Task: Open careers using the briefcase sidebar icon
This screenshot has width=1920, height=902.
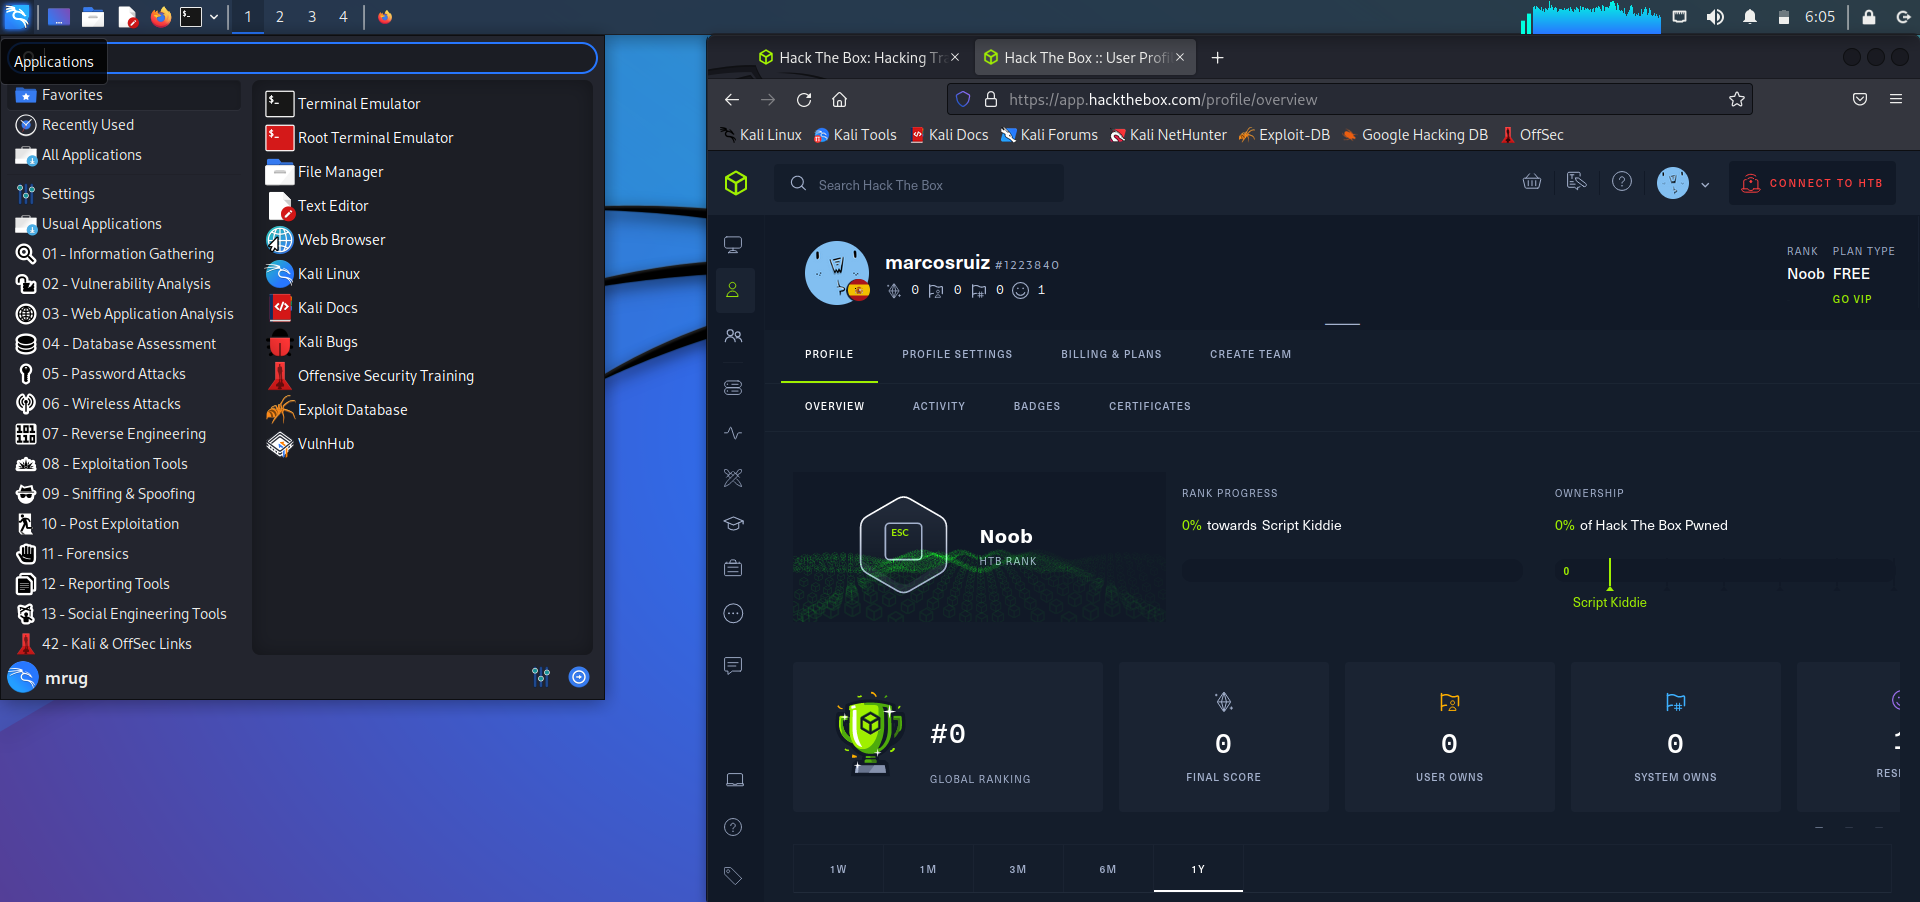Action: tap(734, 567)
